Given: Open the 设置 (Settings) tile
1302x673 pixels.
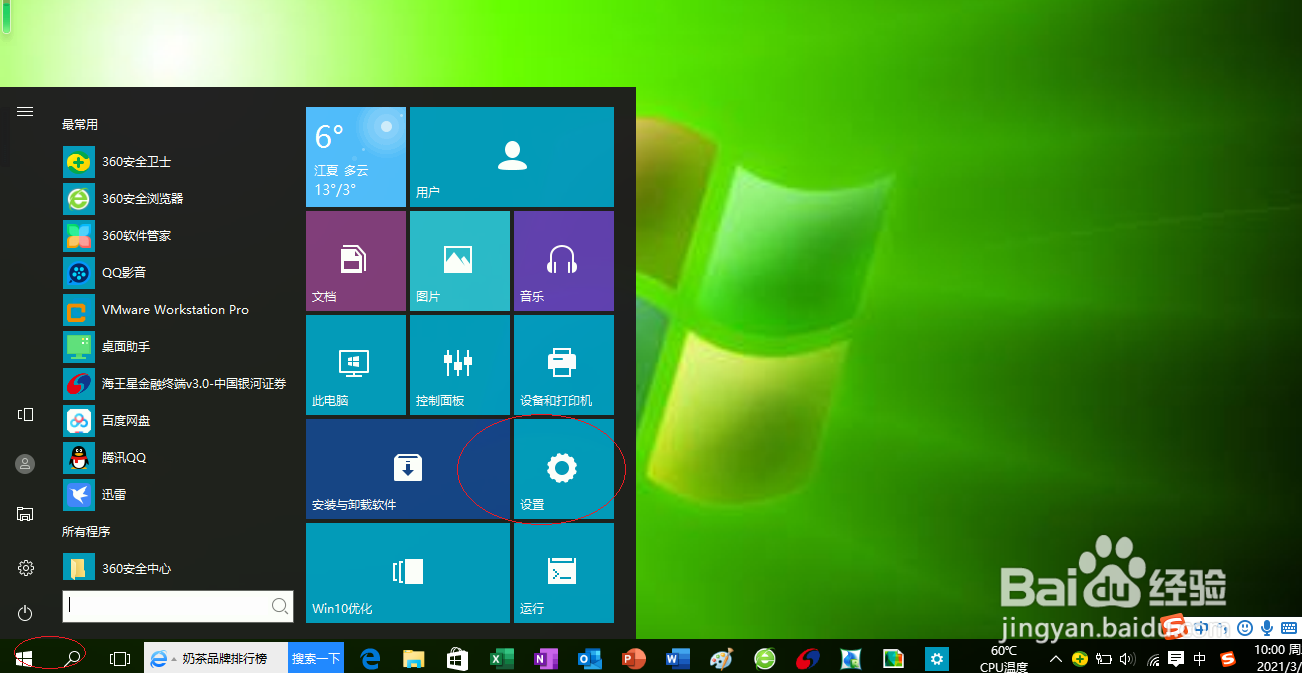Looking at the screenshot, I should [562, 470].
